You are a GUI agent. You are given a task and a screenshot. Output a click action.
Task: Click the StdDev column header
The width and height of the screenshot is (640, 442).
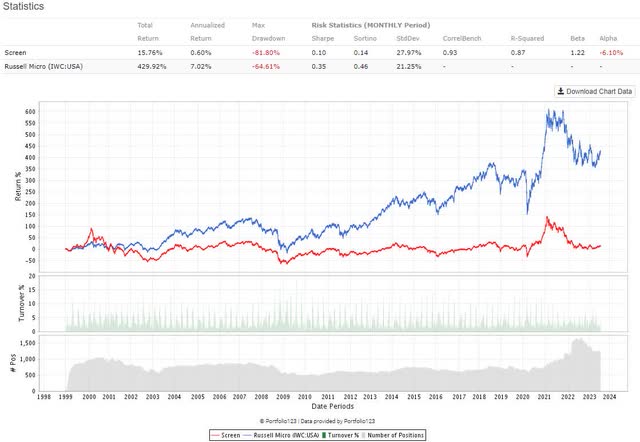point(408,38)
